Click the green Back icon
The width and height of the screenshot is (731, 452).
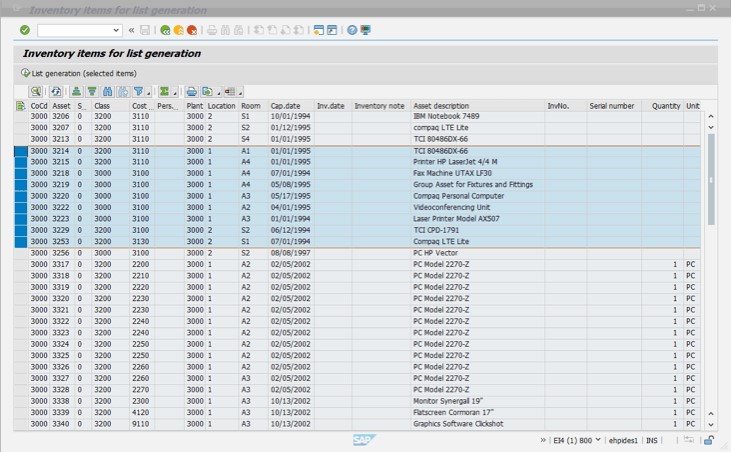pyautogui.click(x=165, y=30)
